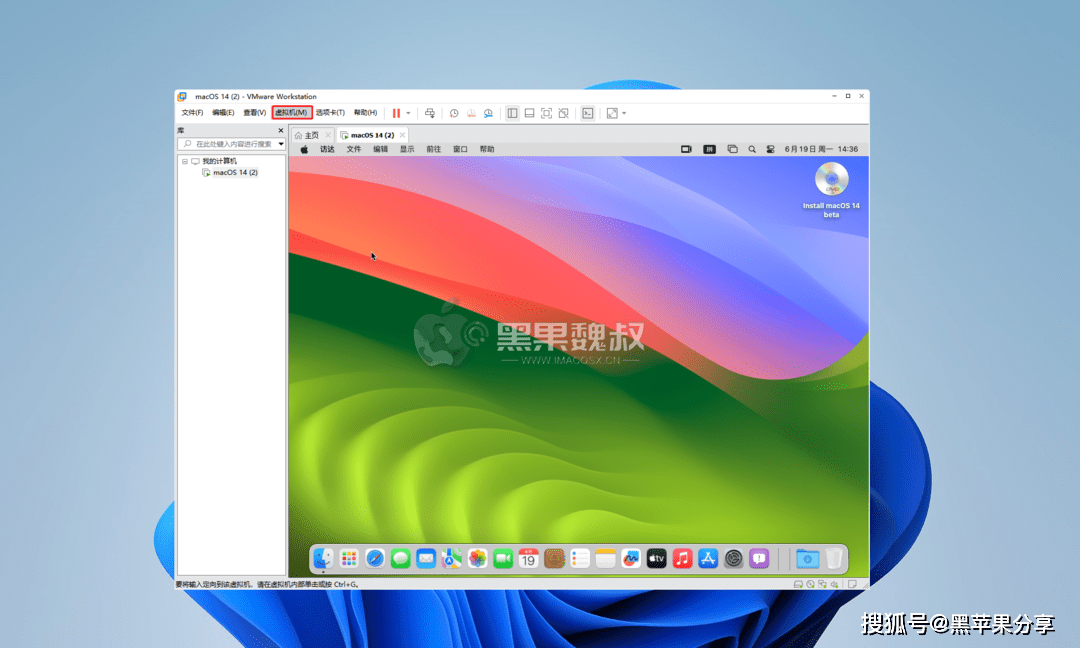Open Mail from the Dock

click(x=426, y=558)
